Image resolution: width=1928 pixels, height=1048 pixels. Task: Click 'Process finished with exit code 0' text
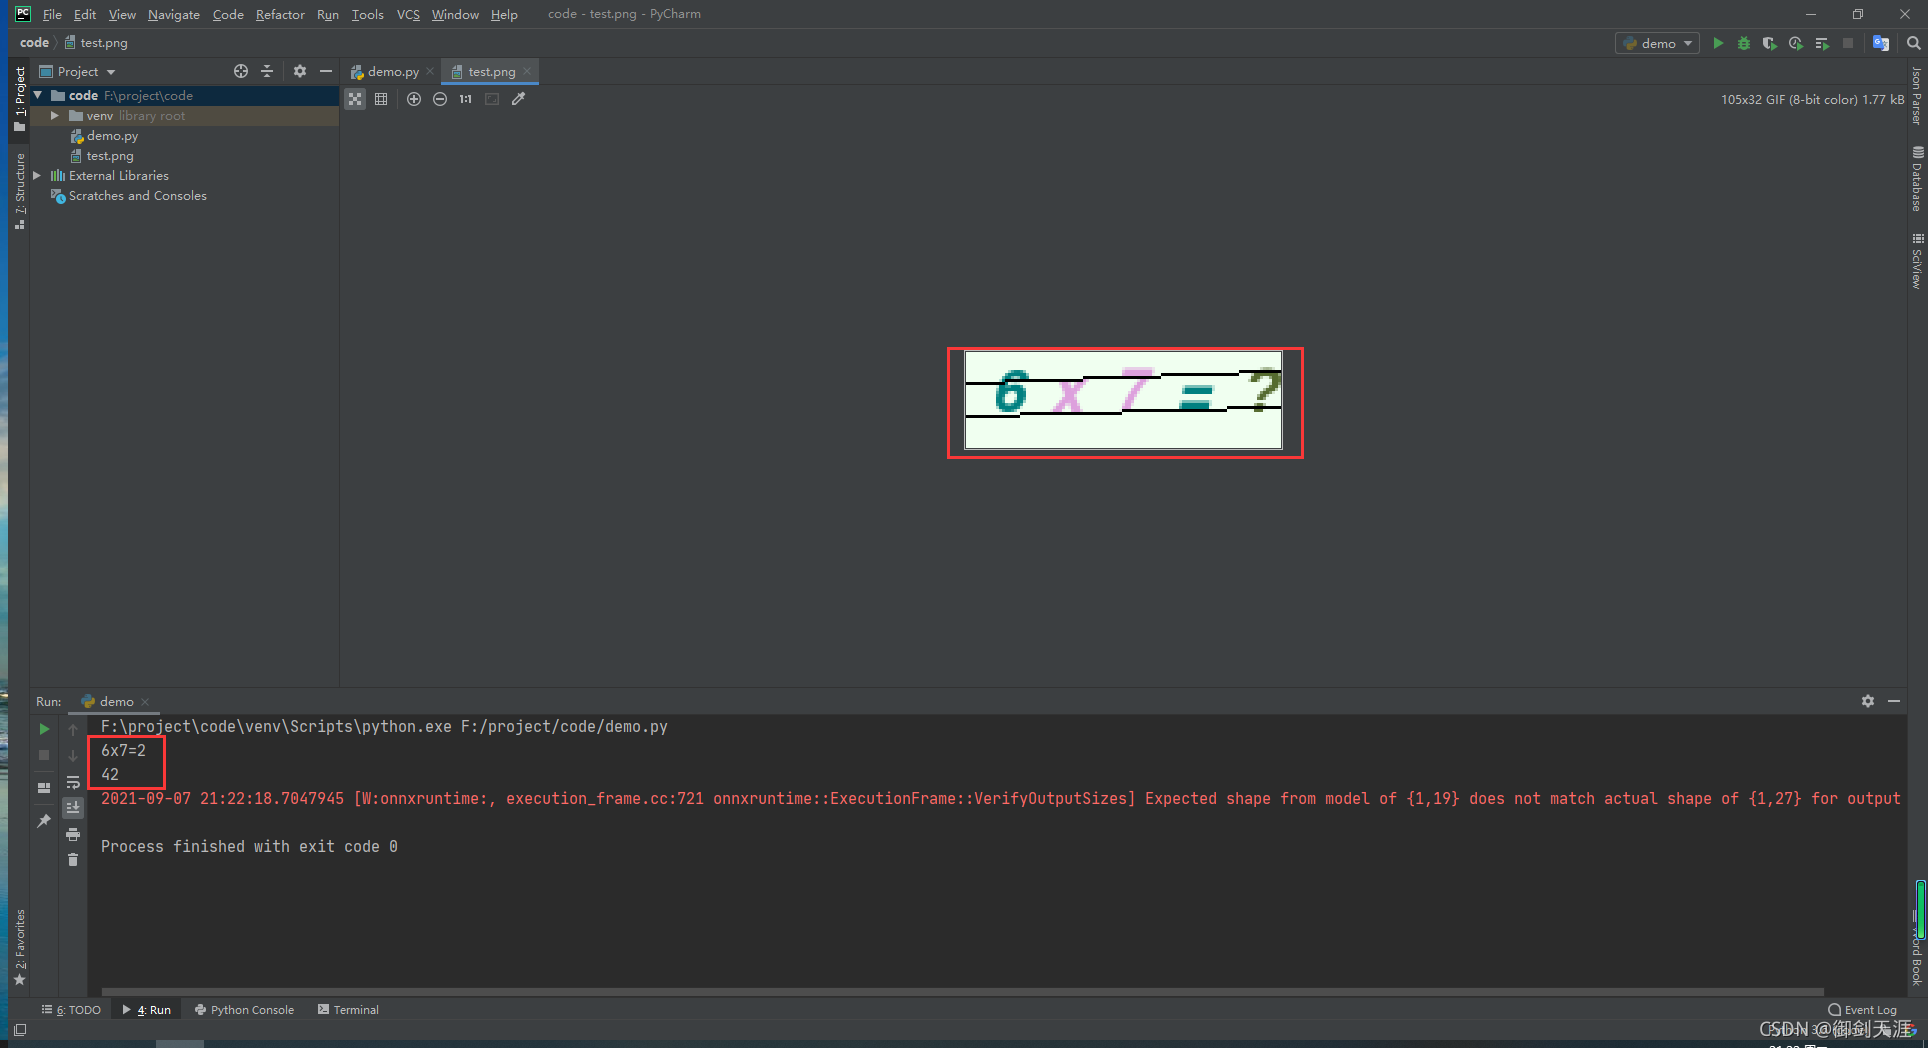[x=249, y=846]
